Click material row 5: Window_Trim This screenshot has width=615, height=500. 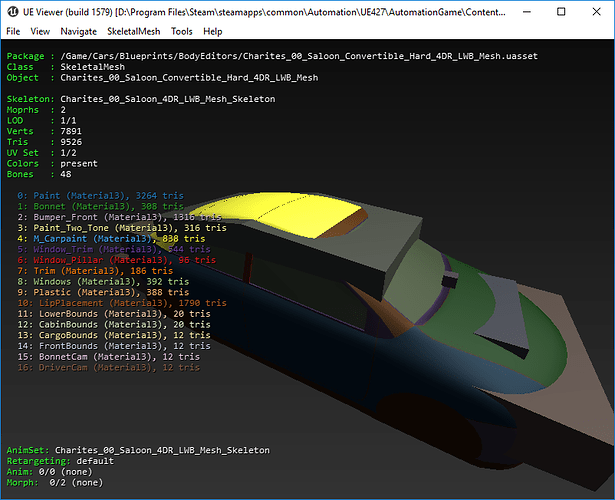(114, 249)
